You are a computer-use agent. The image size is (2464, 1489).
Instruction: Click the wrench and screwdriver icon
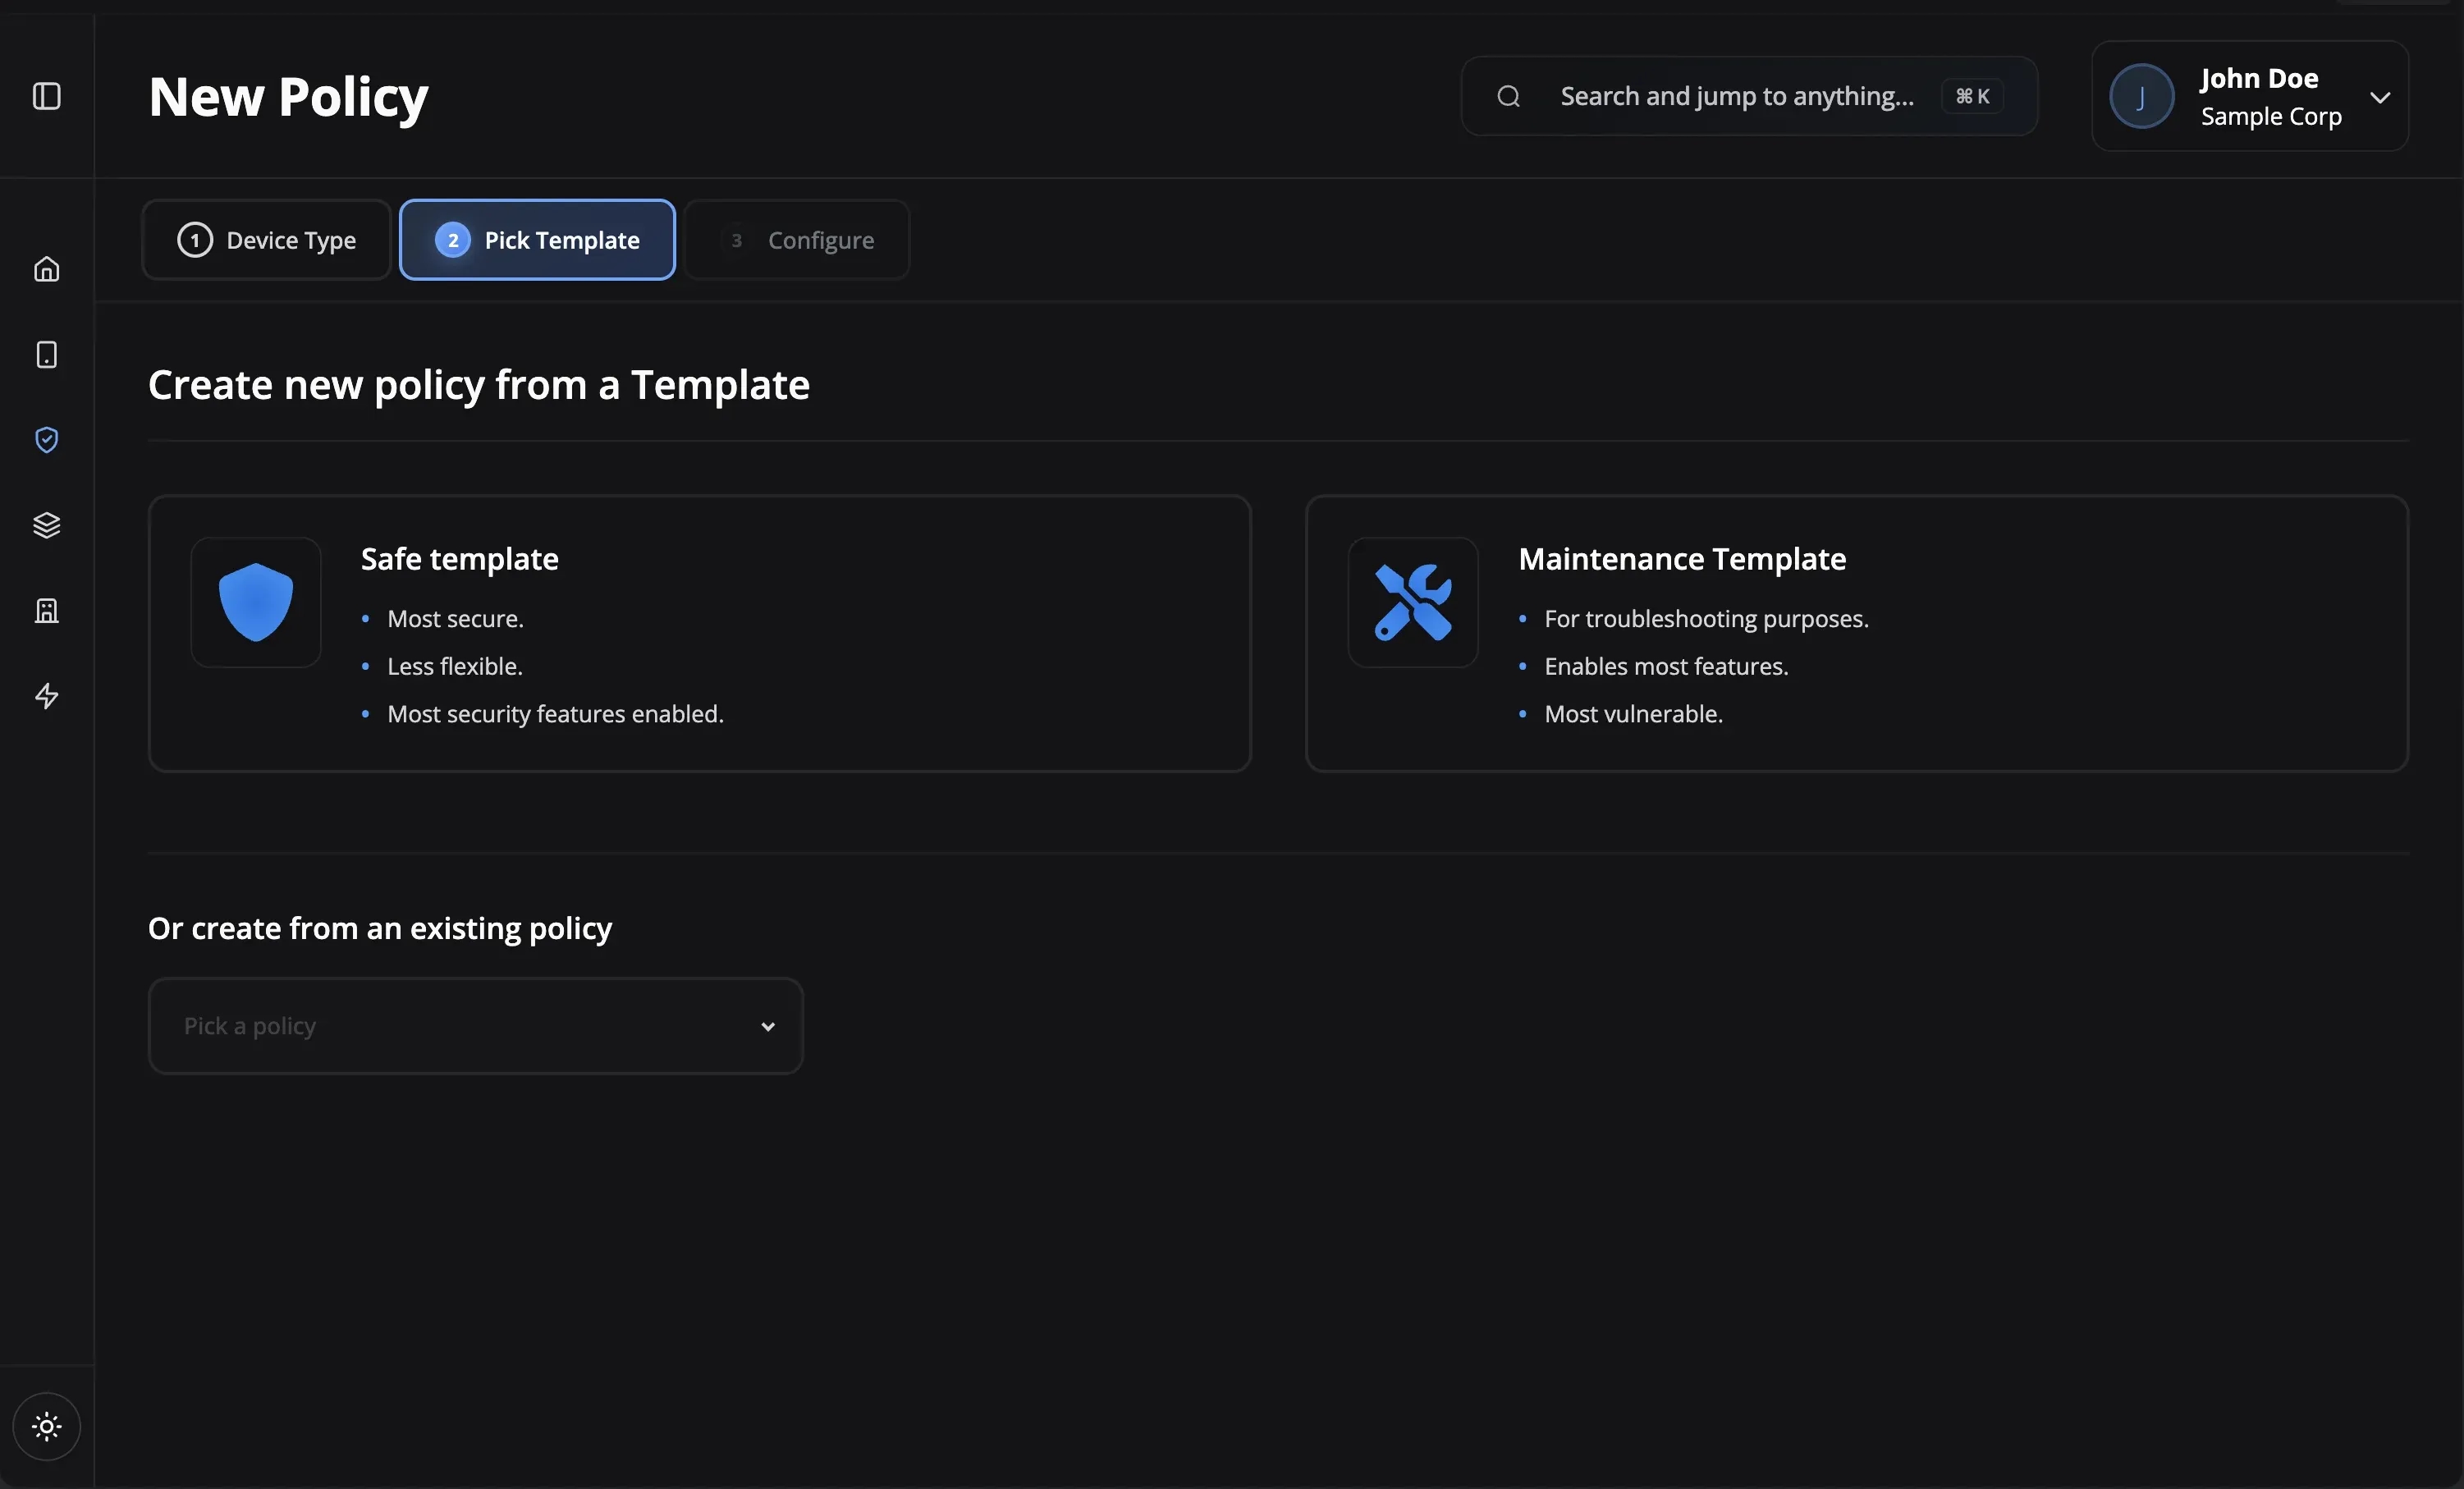pos(1412,602)
